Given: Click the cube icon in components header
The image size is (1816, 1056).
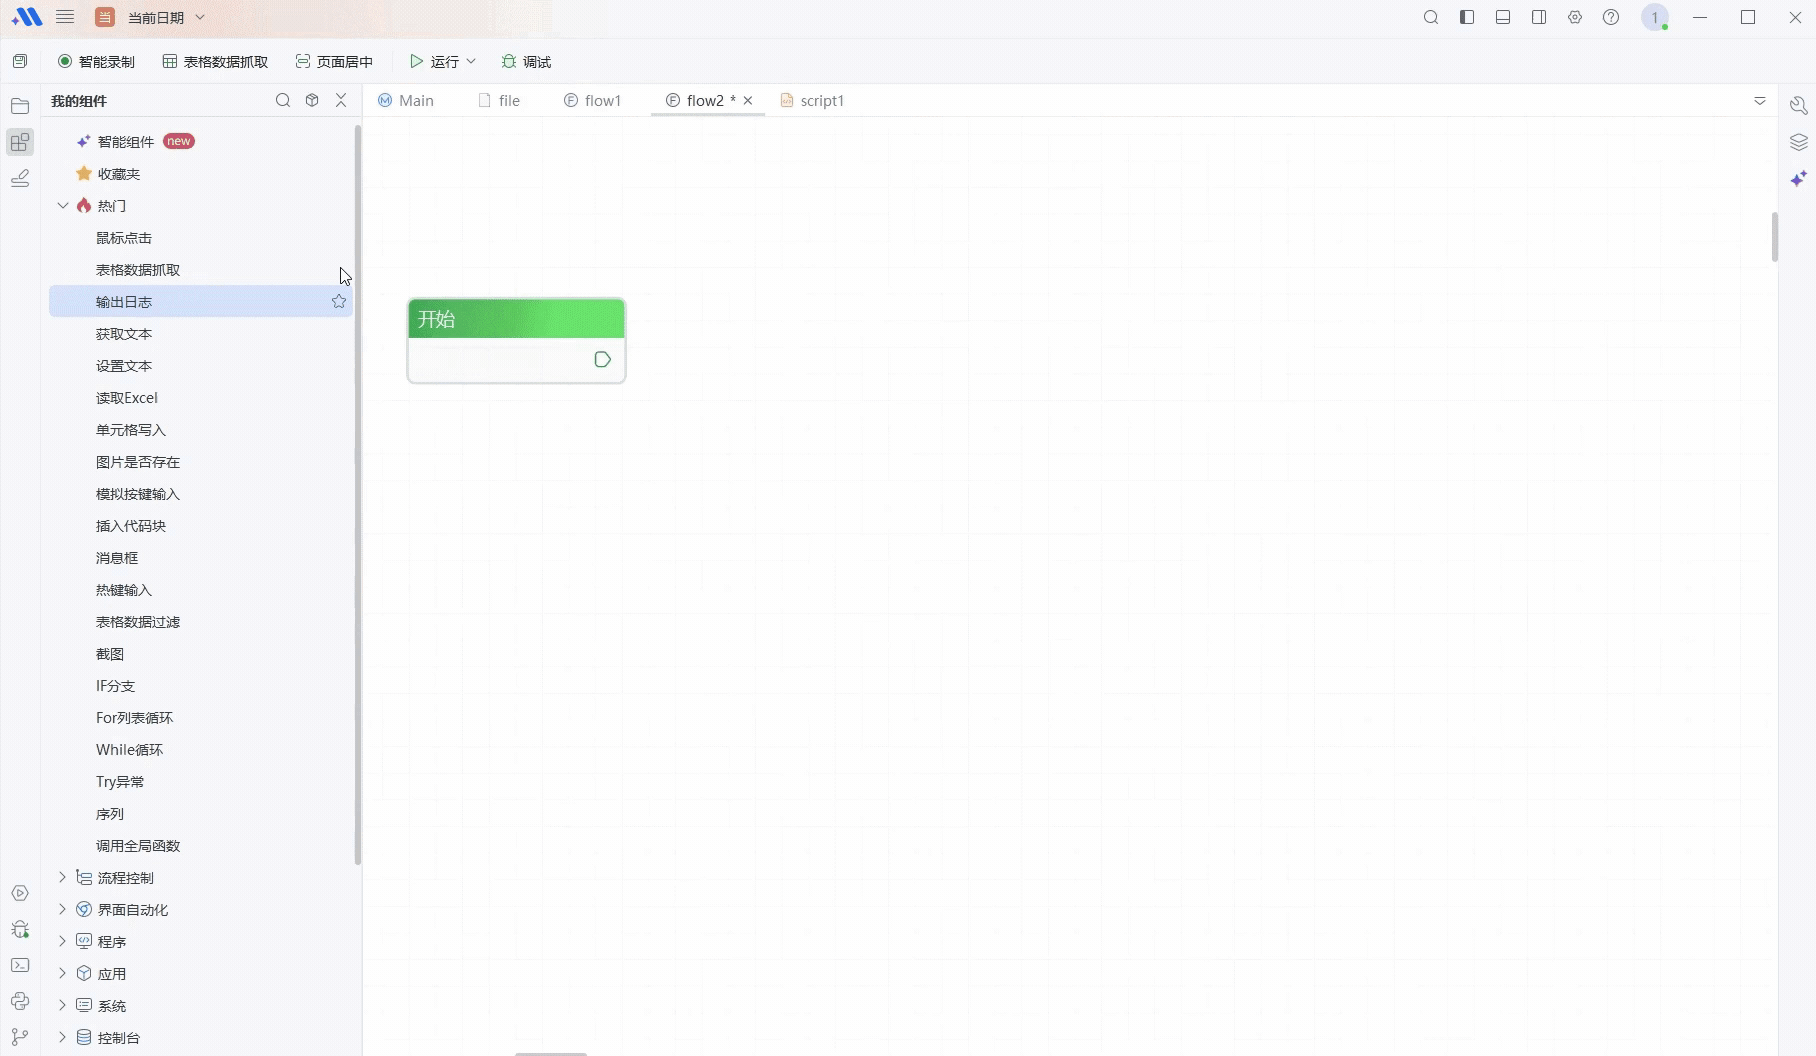Looking at the screenshot, I should point(312,100).
